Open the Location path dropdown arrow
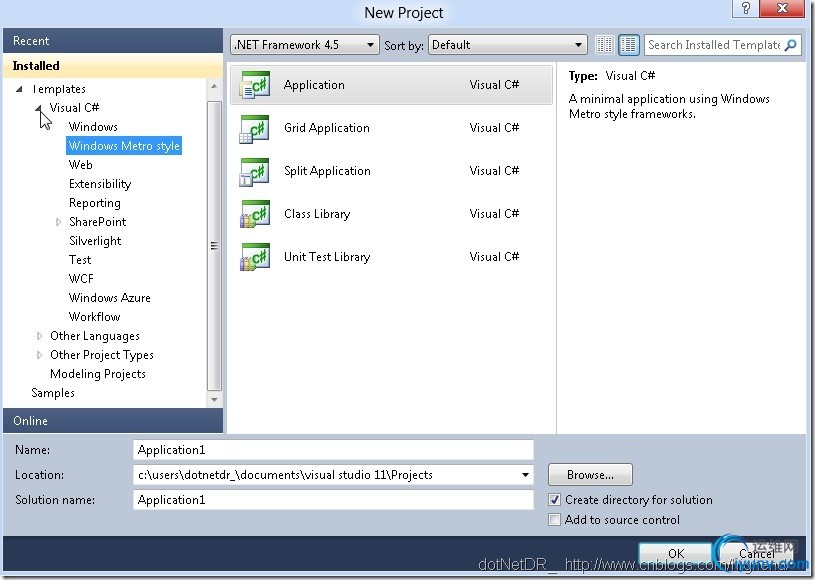The image size is (815, 580). click(525, 475)
